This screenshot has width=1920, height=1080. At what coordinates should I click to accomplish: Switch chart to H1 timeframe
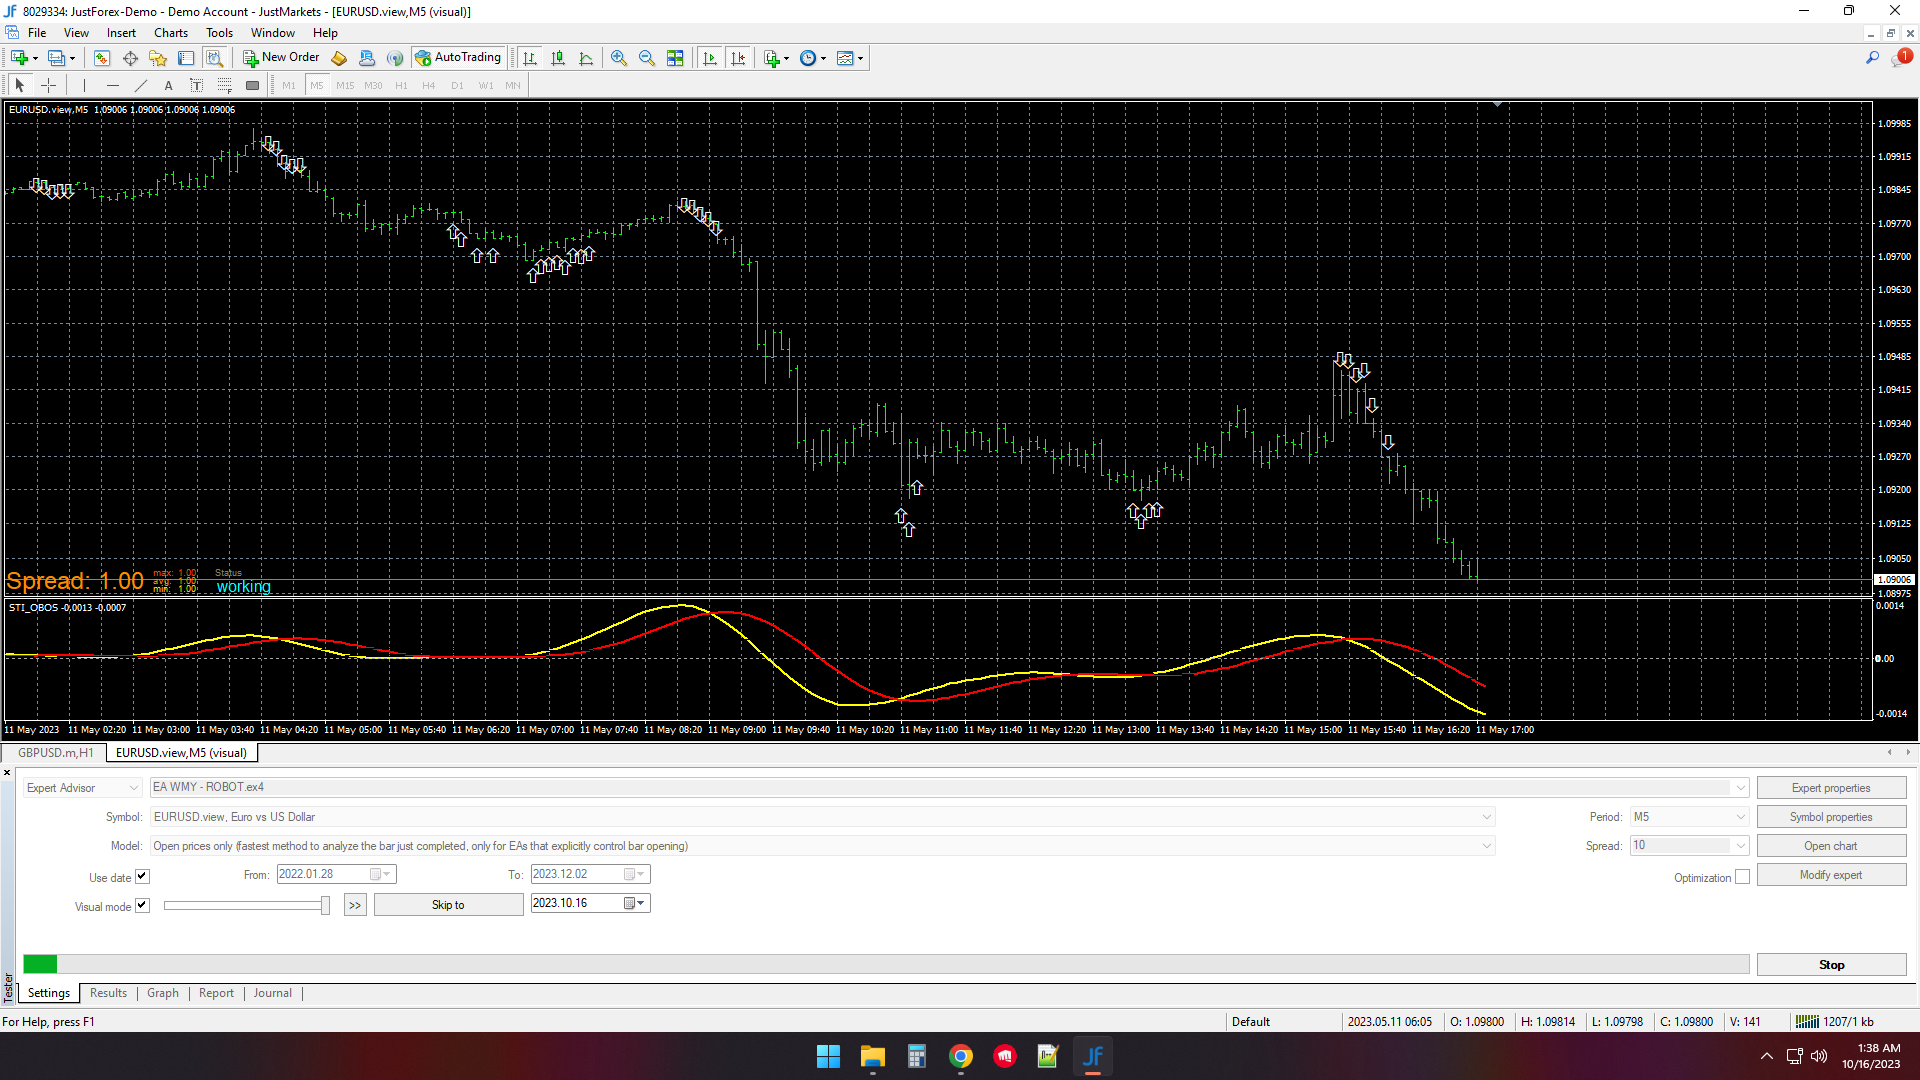(401, 85)
